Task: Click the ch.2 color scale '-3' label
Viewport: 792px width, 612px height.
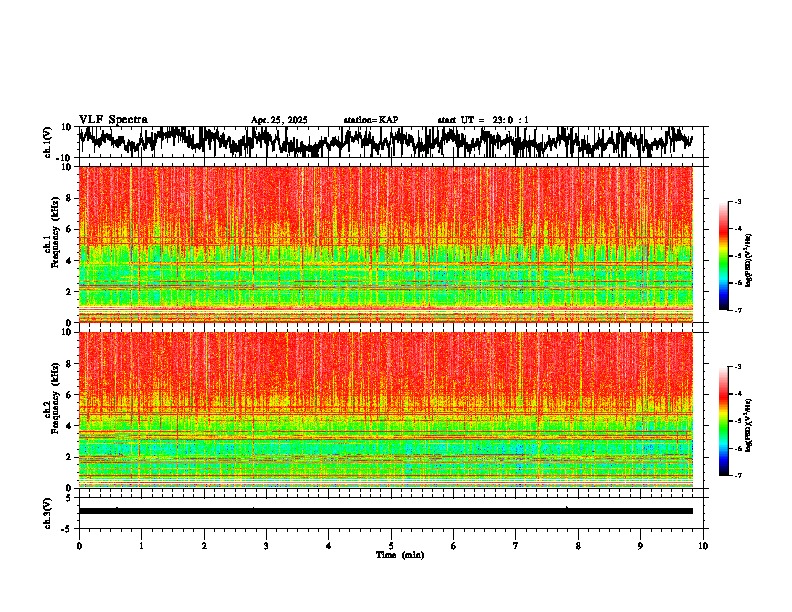Action: (x=738, y=367)
